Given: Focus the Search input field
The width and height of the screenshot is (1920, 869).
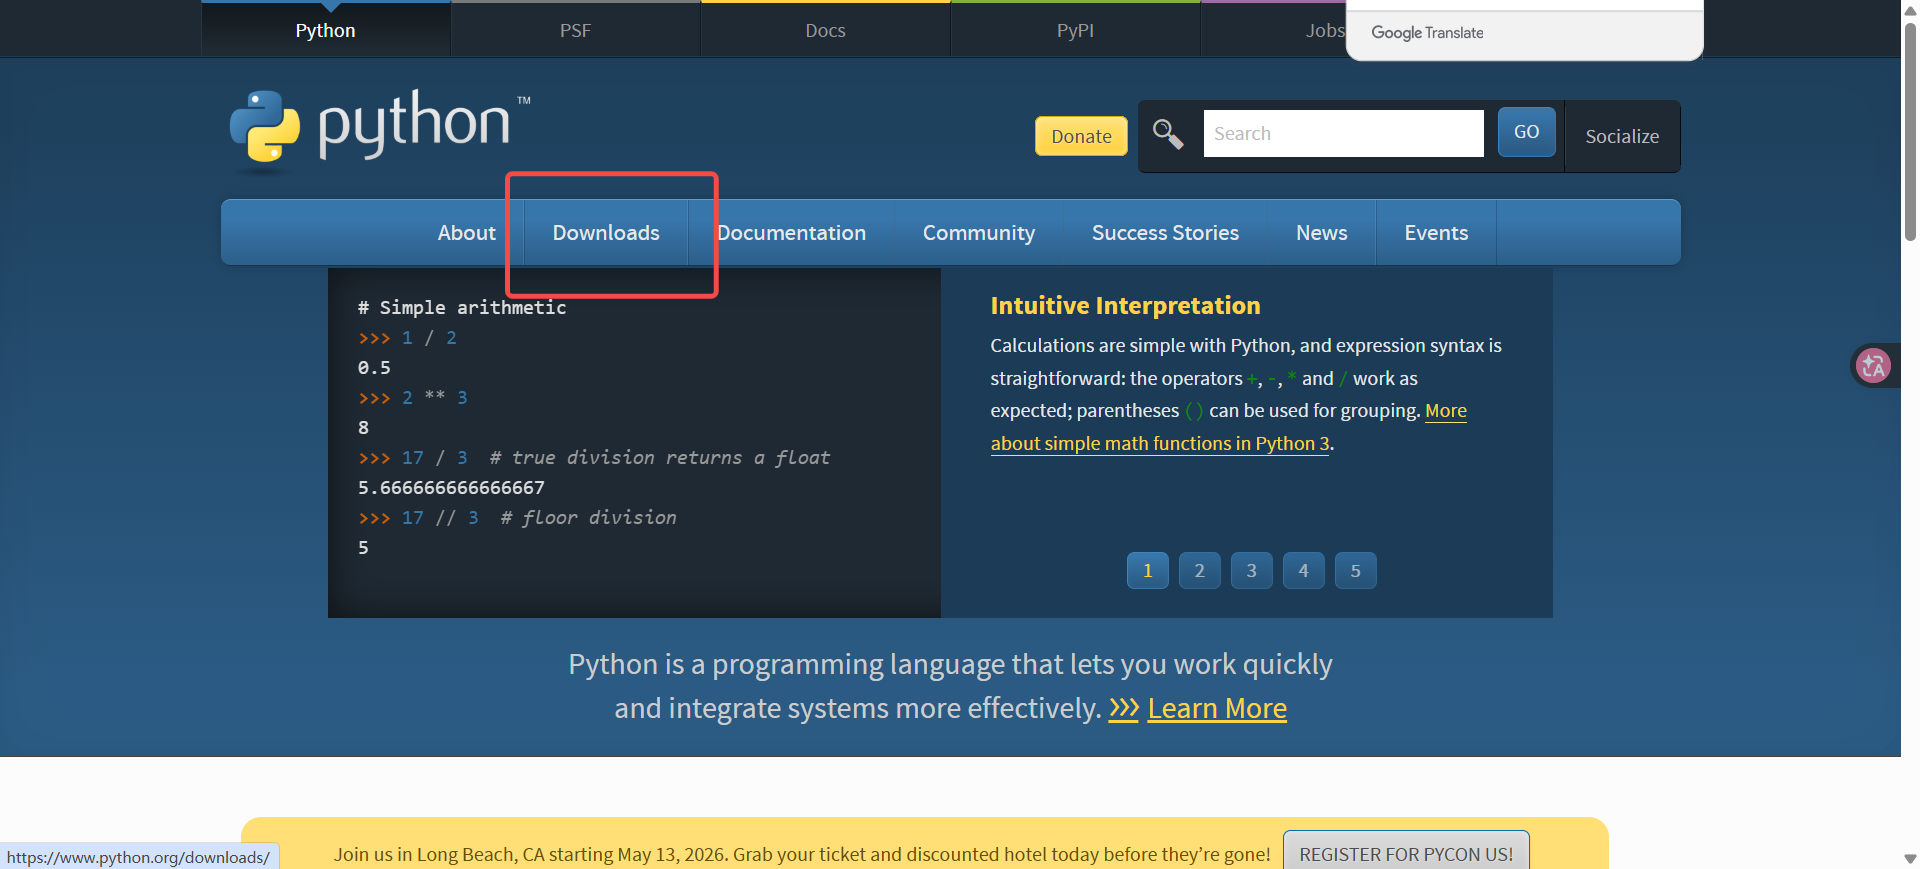Looking at the screenshot, I should pos(1343,133).
